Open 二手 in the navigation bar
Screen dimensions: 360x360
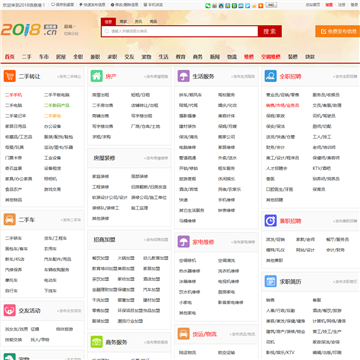click(x=27, y=57)
